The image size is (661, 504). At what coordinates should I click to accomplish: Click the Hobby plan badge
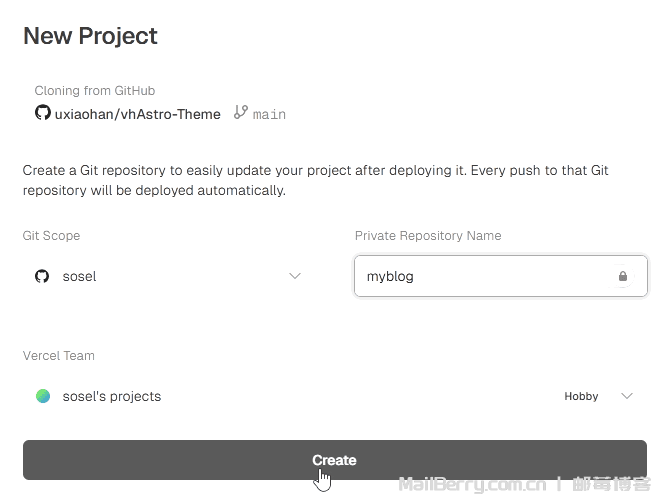[x=581, y=396]
